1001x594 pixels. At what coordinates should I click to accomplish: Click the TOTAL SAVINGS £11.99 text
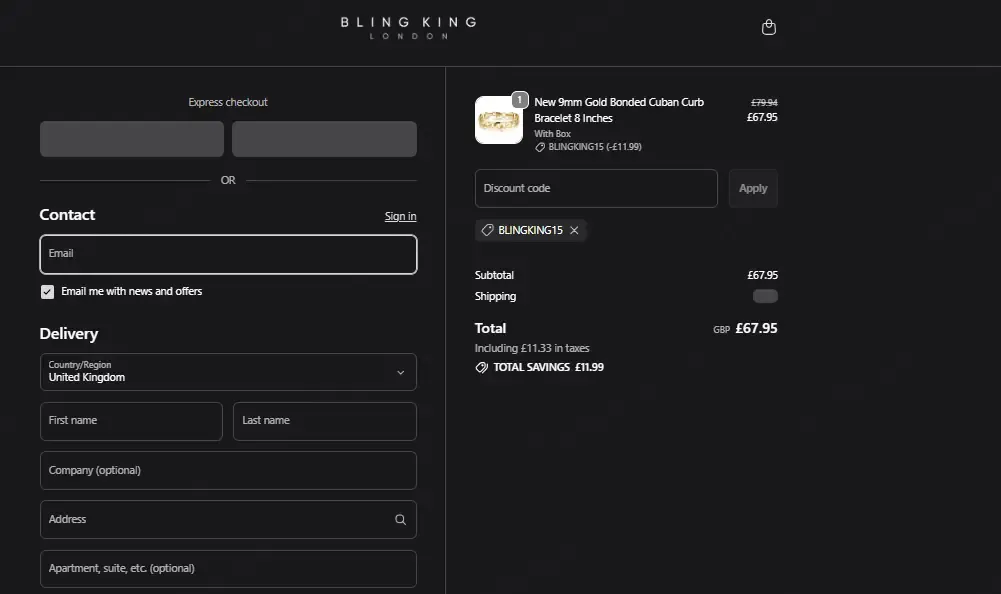(548, 367)
